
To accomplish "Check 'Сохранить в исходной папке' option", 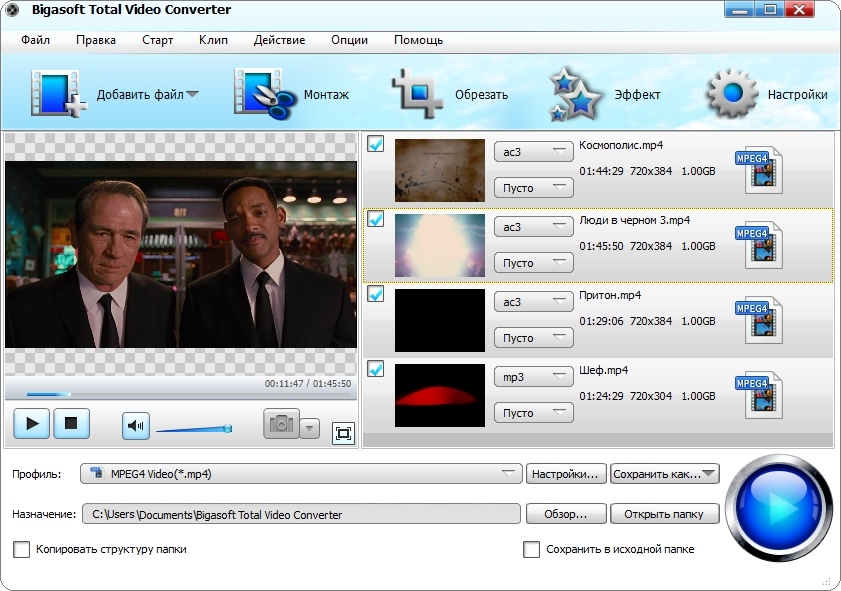I will tap(532, 549).
